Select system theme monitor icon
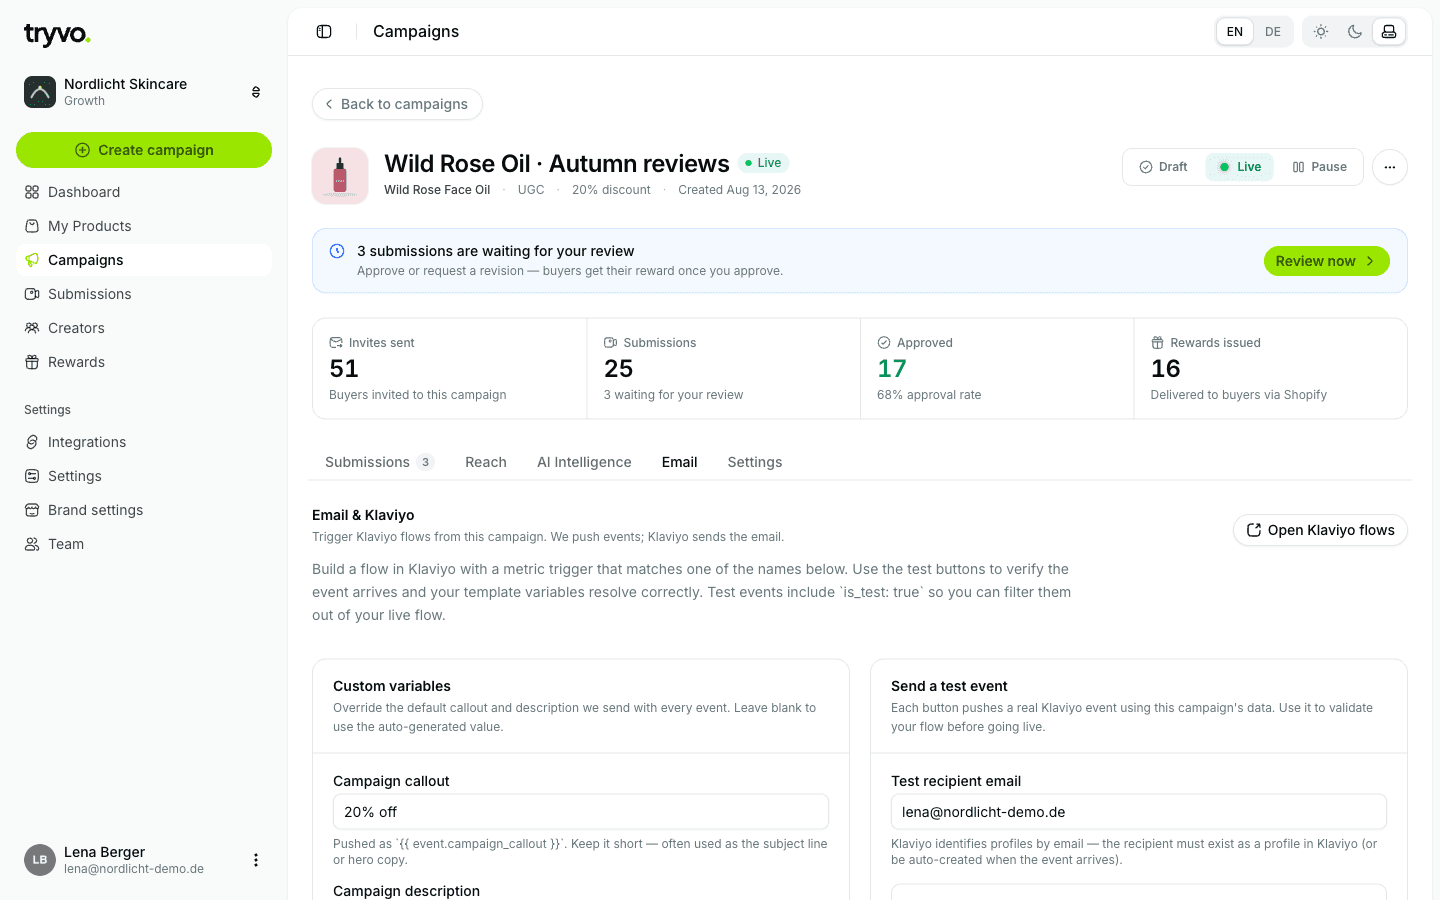 [x=1389, y=32]
